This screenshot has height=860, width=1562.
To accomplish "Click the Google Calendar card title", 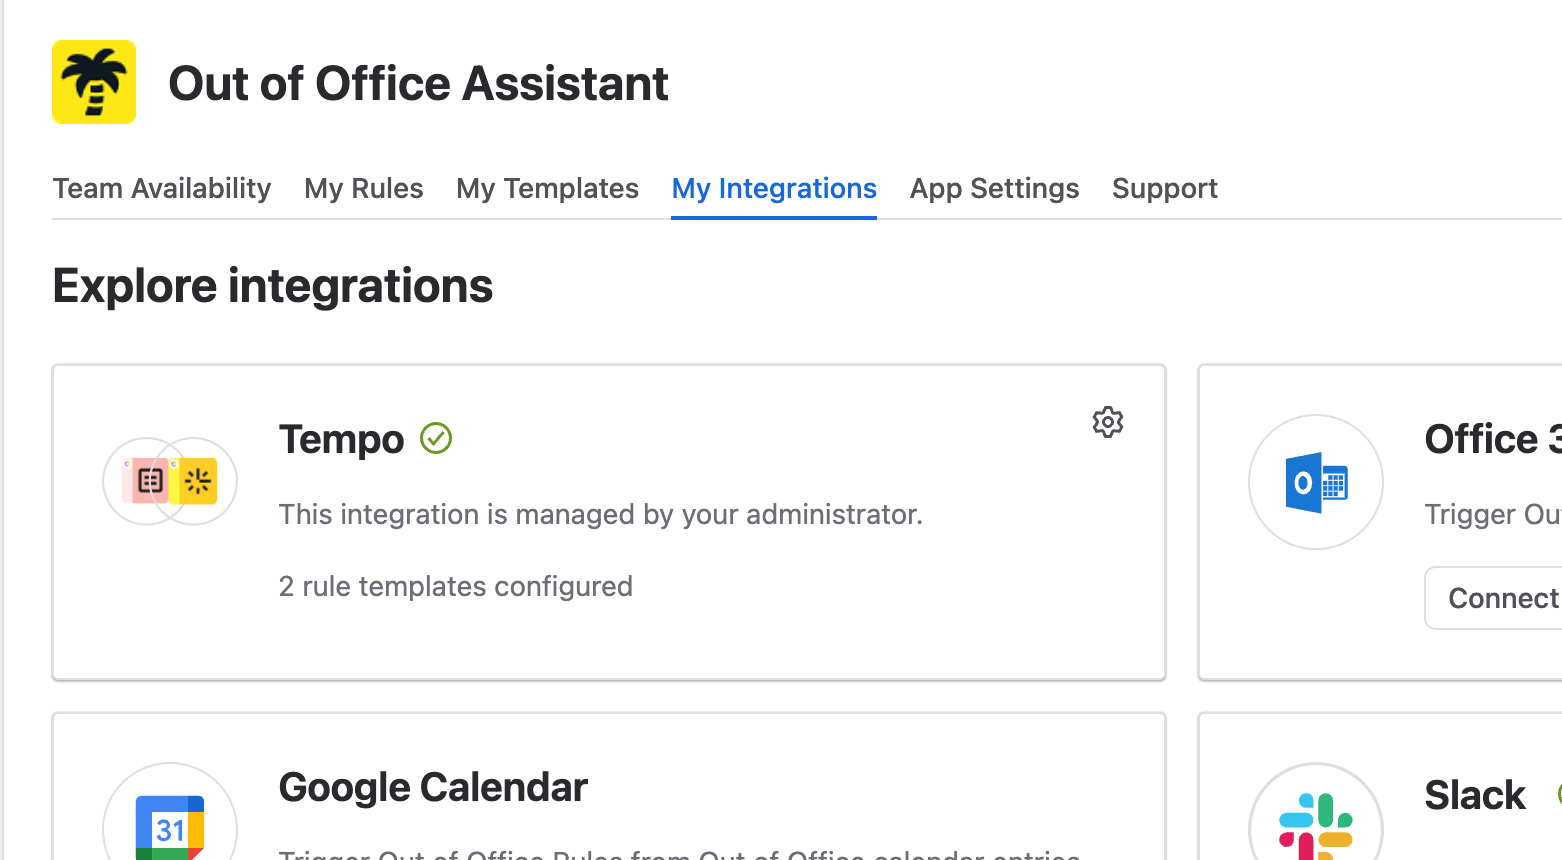I will coord(433,787).
